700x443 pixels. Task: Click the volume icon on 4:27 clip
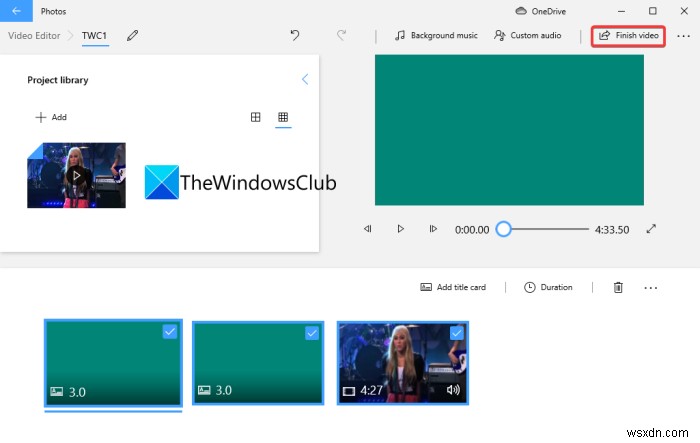pyautogui.click(x=453, y=390)
